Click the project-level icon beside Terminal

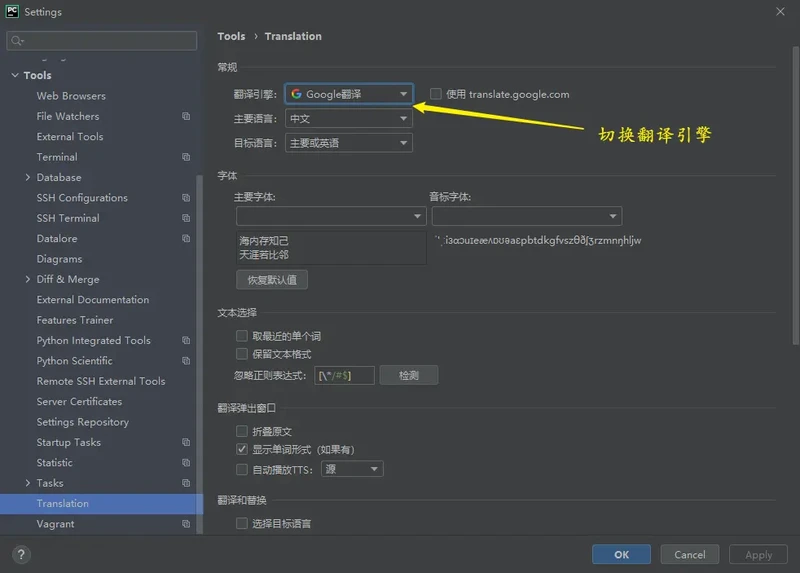tap(186, 157)
